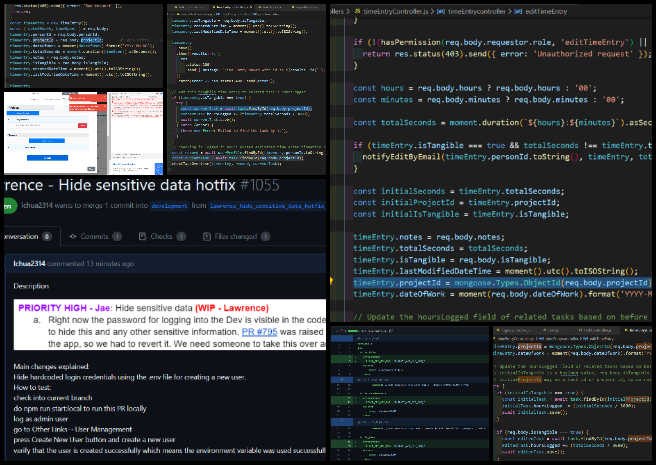Open the Commits tab of the pull request
This screenshot has height=465, width=656.
pyautogui.click(x=95, y=236)
